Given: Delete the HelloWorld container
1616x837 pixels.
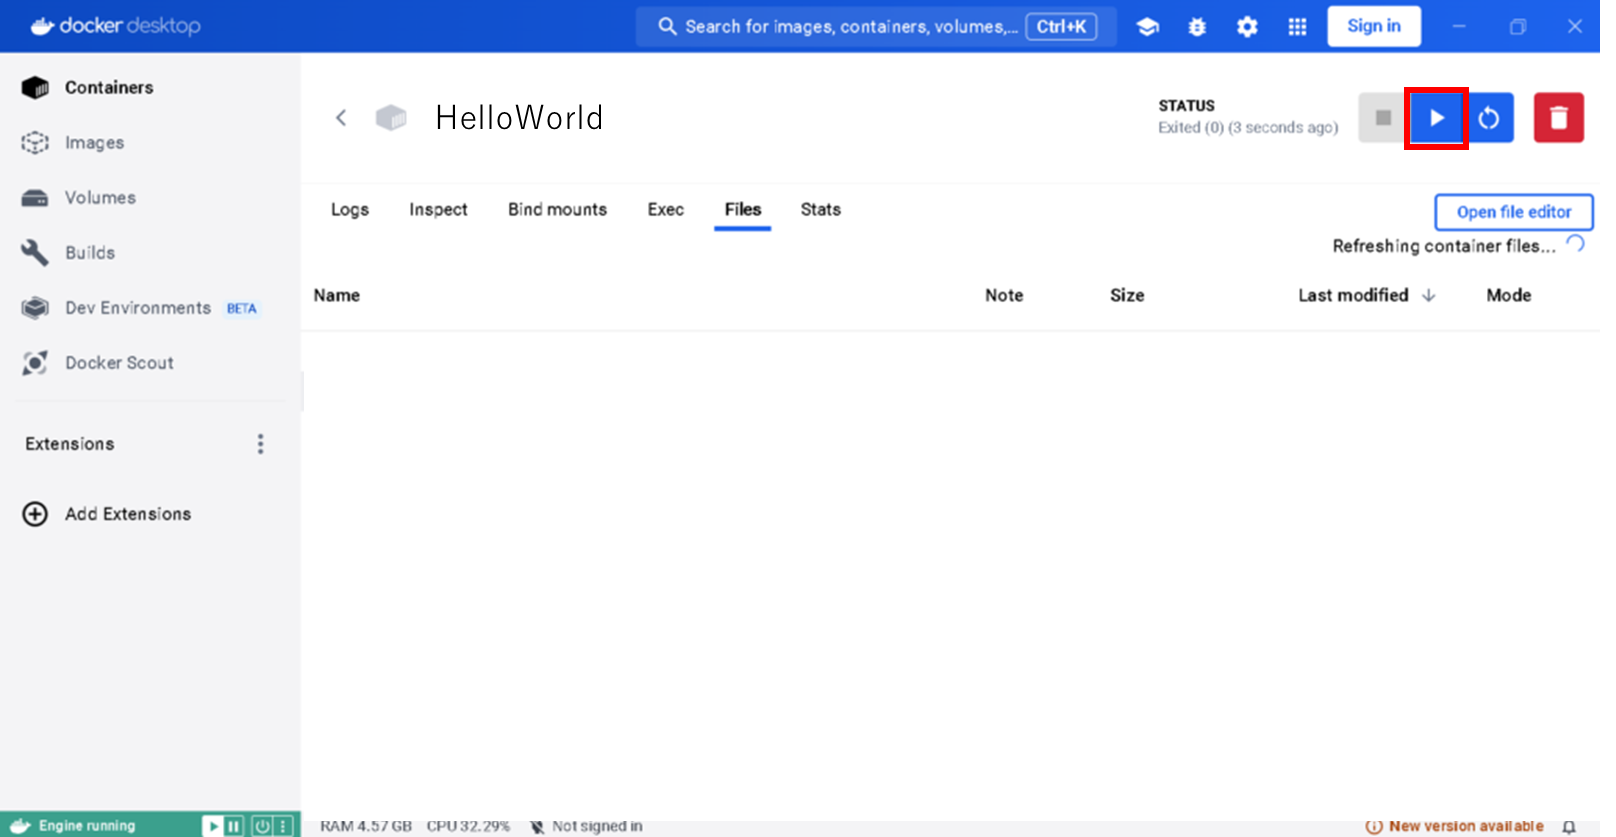Looking at the screenshot, I should click(x=1558, y=118).
